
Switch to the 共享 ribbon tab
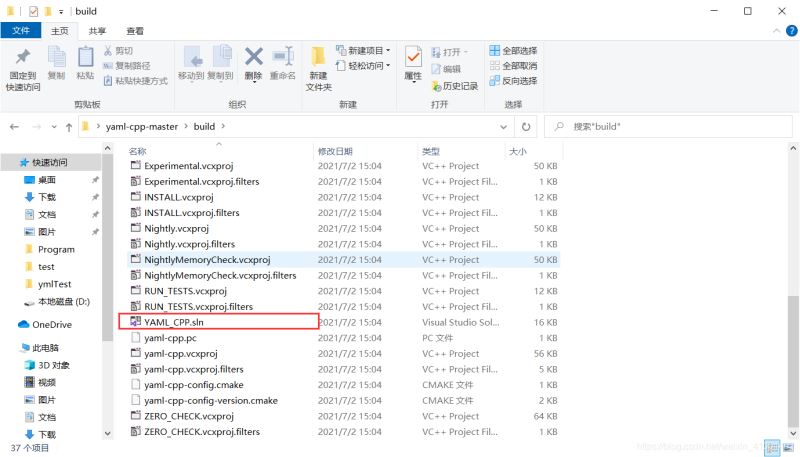tap(98, 31)
